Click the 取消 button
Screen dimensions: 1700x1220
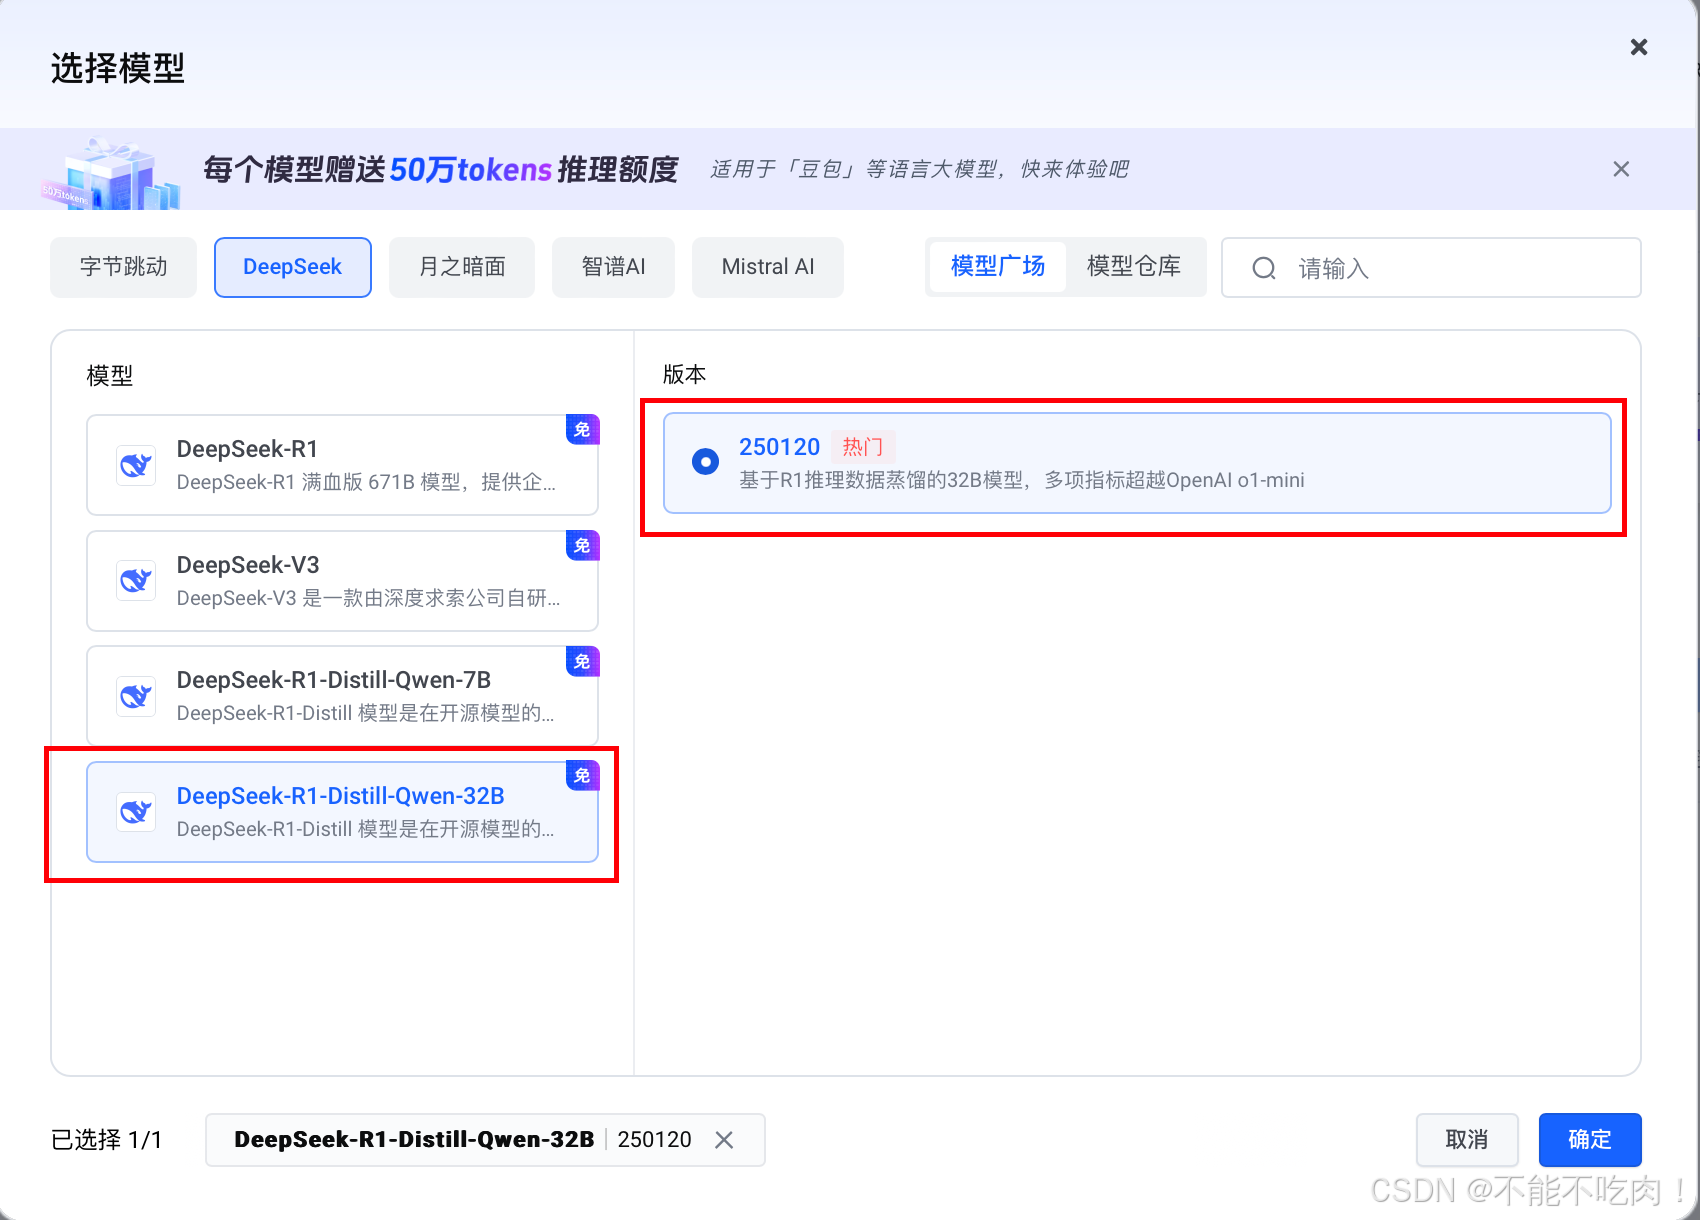point(1467,1140)
